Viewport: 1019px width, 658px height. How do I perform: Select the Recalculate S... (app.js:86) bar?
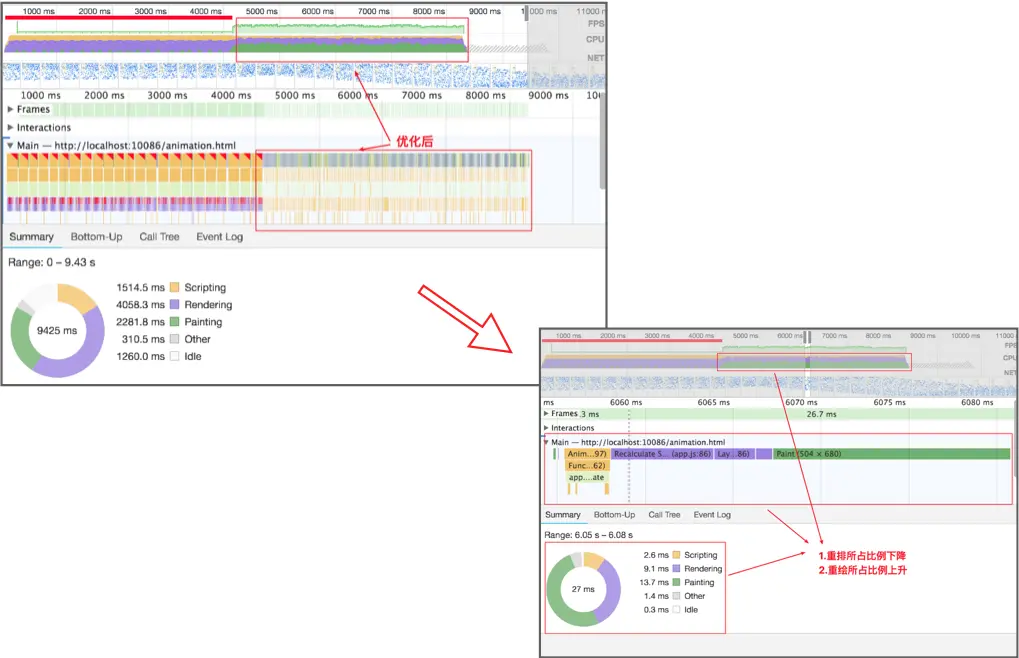pyautogui.click(x=662, y=454)
